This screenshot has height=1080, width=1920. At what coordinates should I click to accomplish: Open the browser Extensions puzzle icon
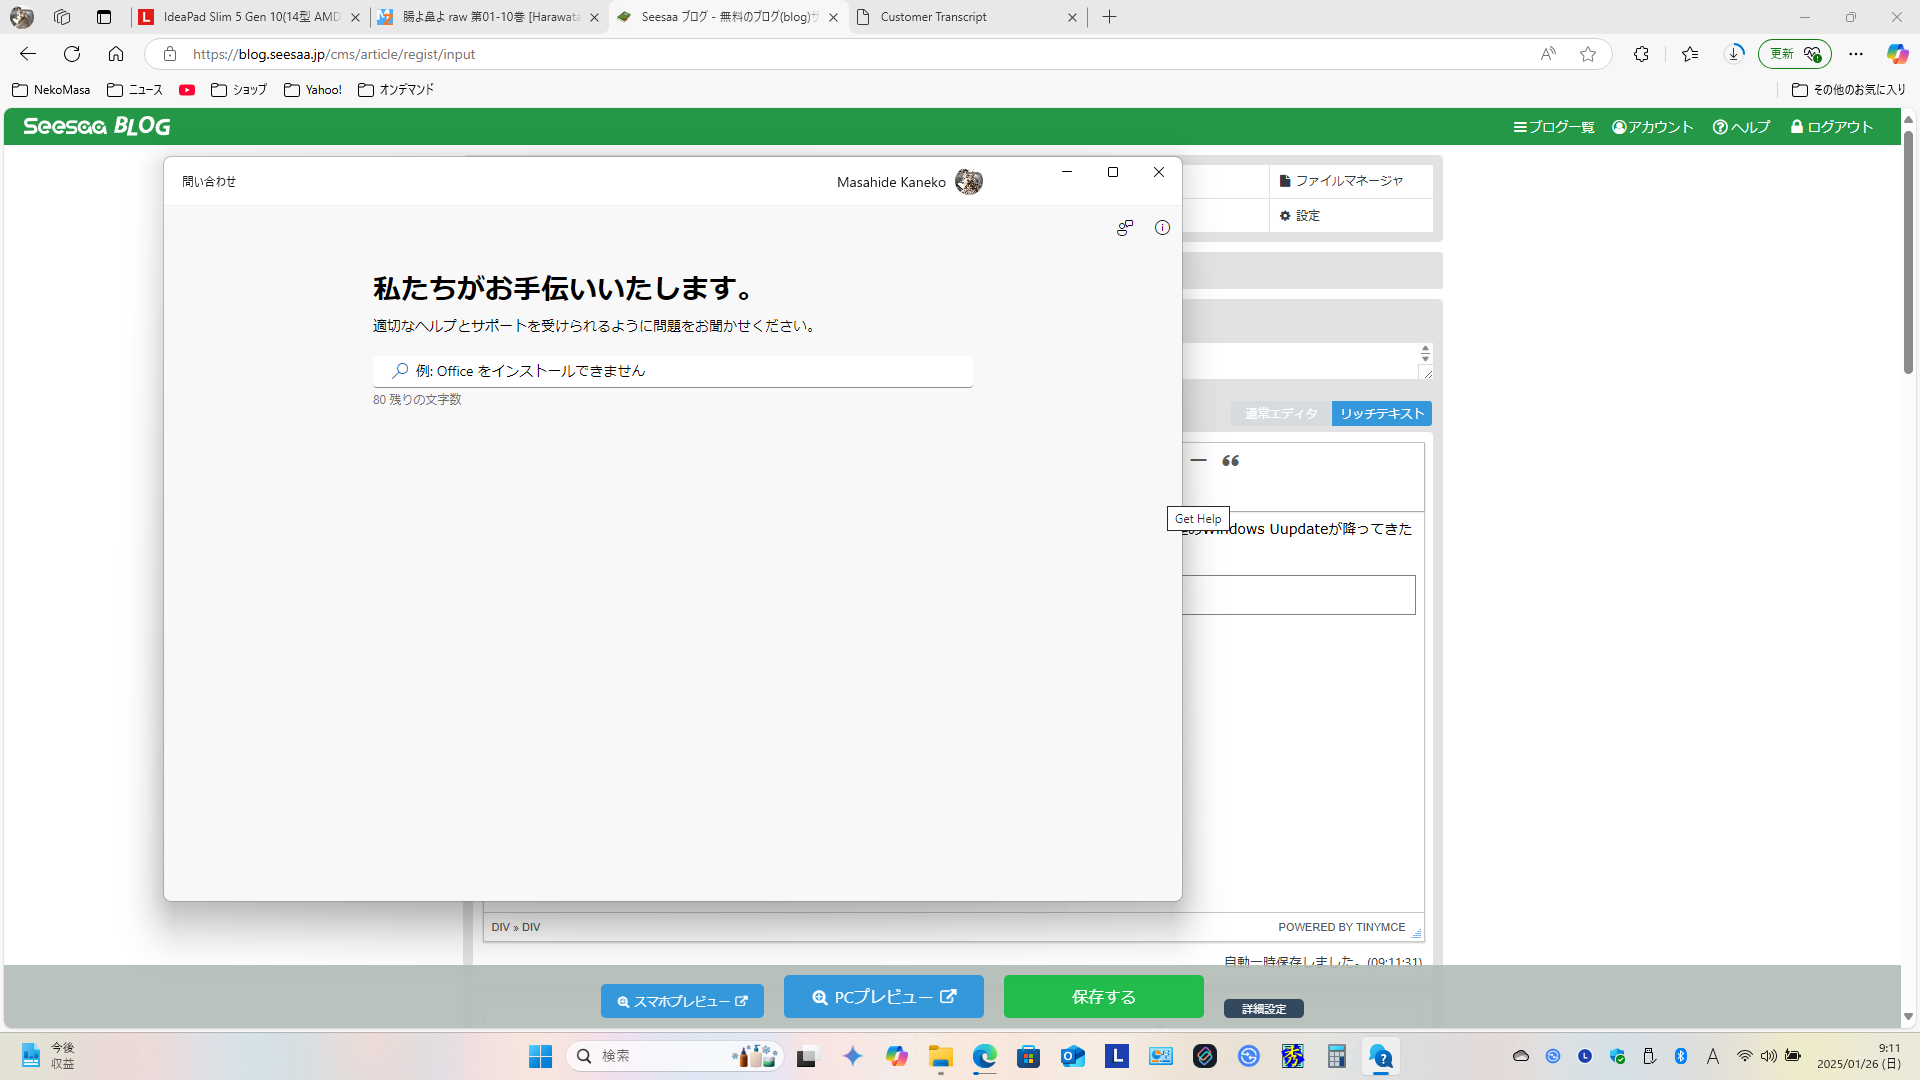pyautogui.click(x=1641, y=54)
